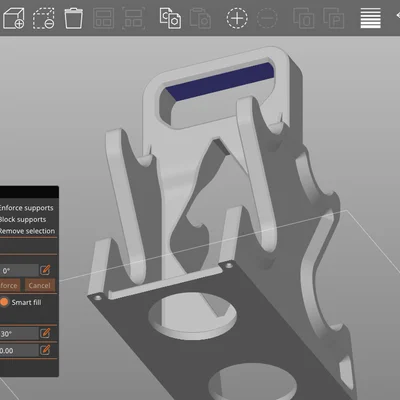
Task: Click the Remove instance minus circle icon
Action: tap(267, 18)
